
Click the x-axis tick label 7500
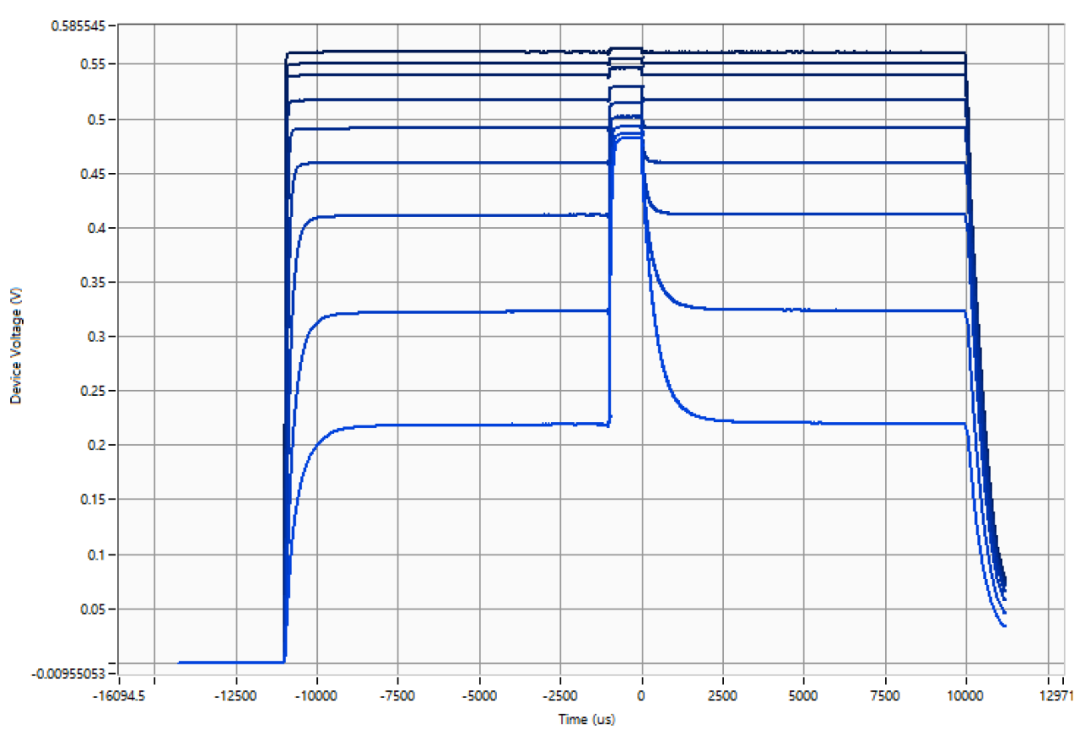tap(884, 696)
